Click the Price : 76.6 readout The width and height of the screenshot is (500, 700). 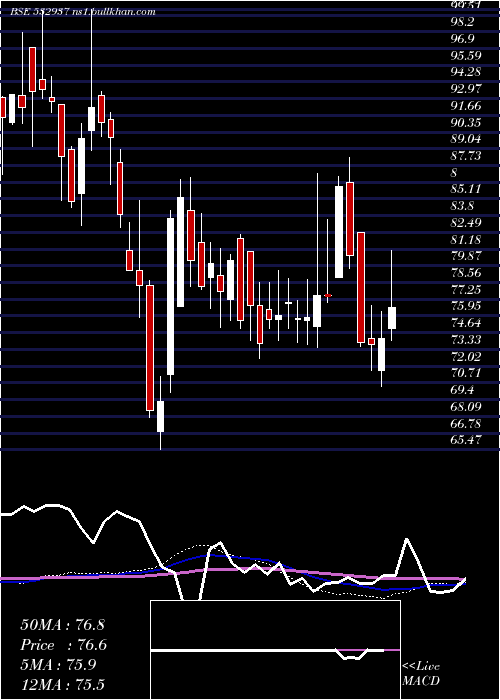coord(64,645)
